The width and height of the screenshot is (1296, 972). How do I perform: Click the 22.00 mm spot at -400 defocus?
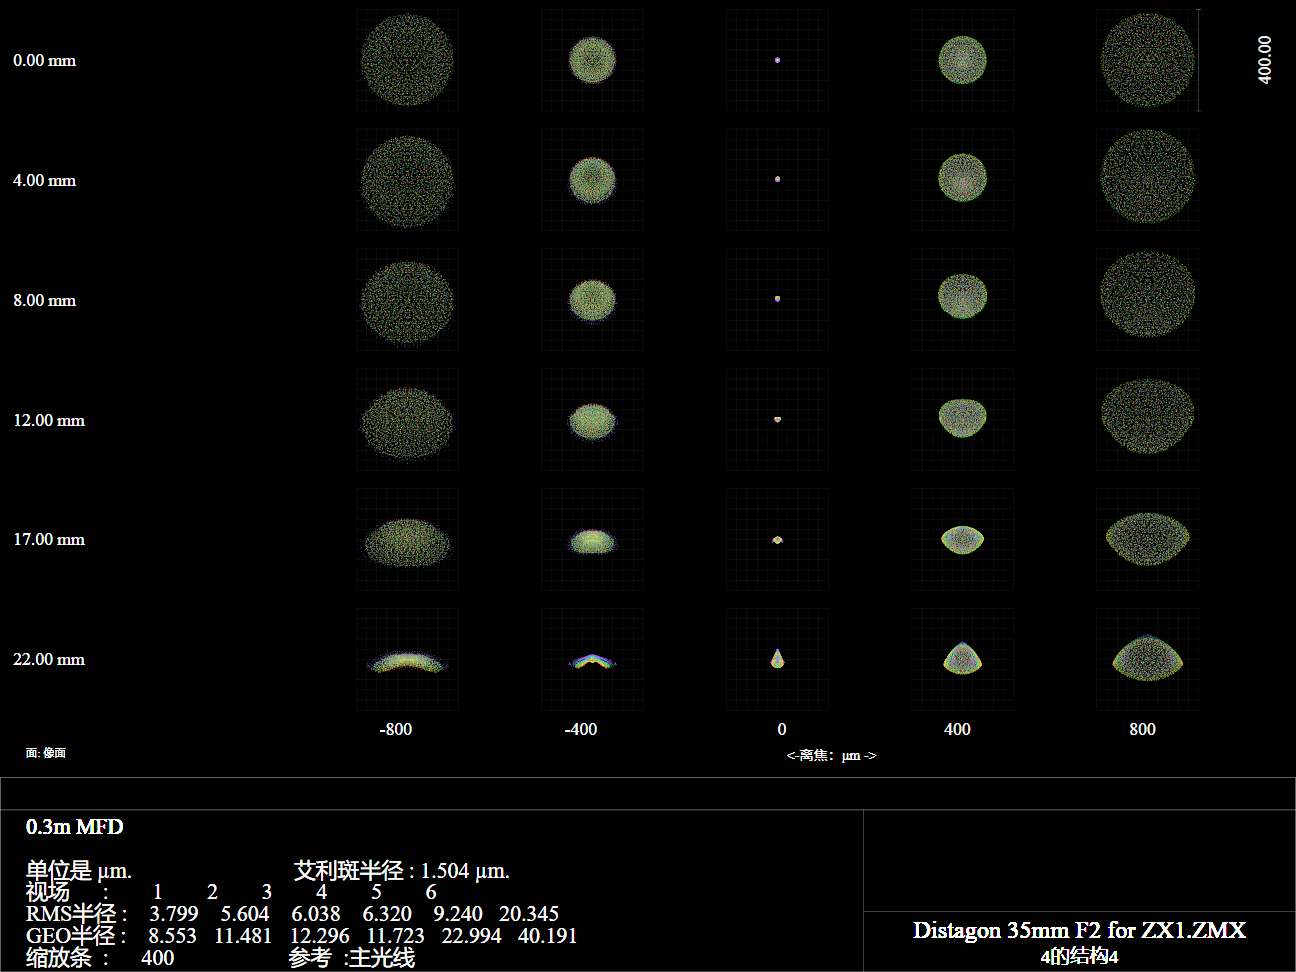pyautogui.click(x=592, y=660)
